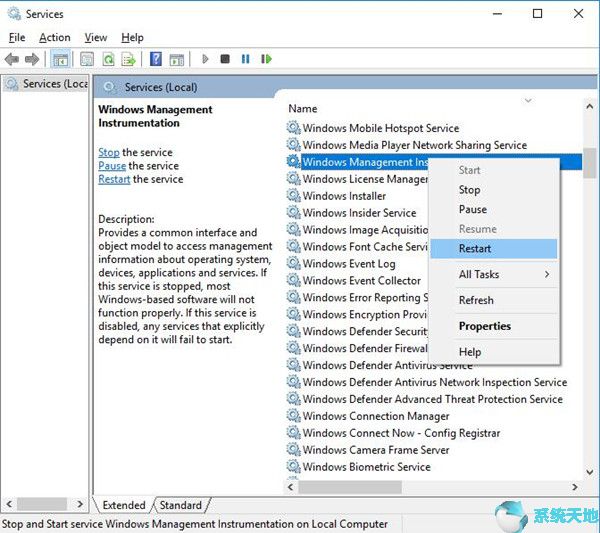Click the Refresh toolbar icon
This screenshot has height=533, width=600.
point(109,59)
